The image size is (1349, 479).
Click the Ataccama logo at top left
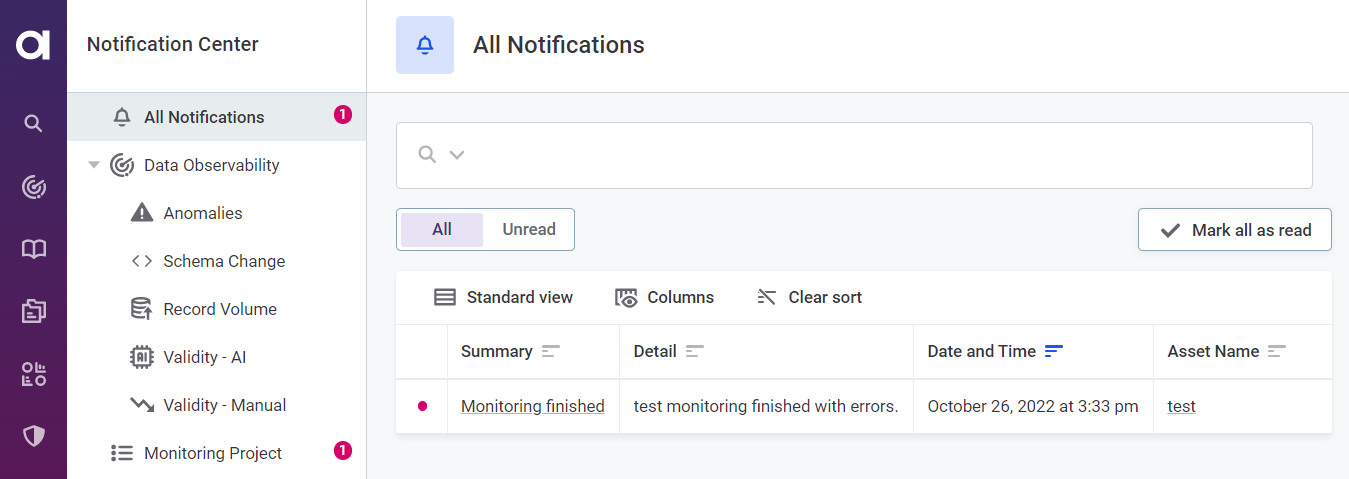[33, 45]
